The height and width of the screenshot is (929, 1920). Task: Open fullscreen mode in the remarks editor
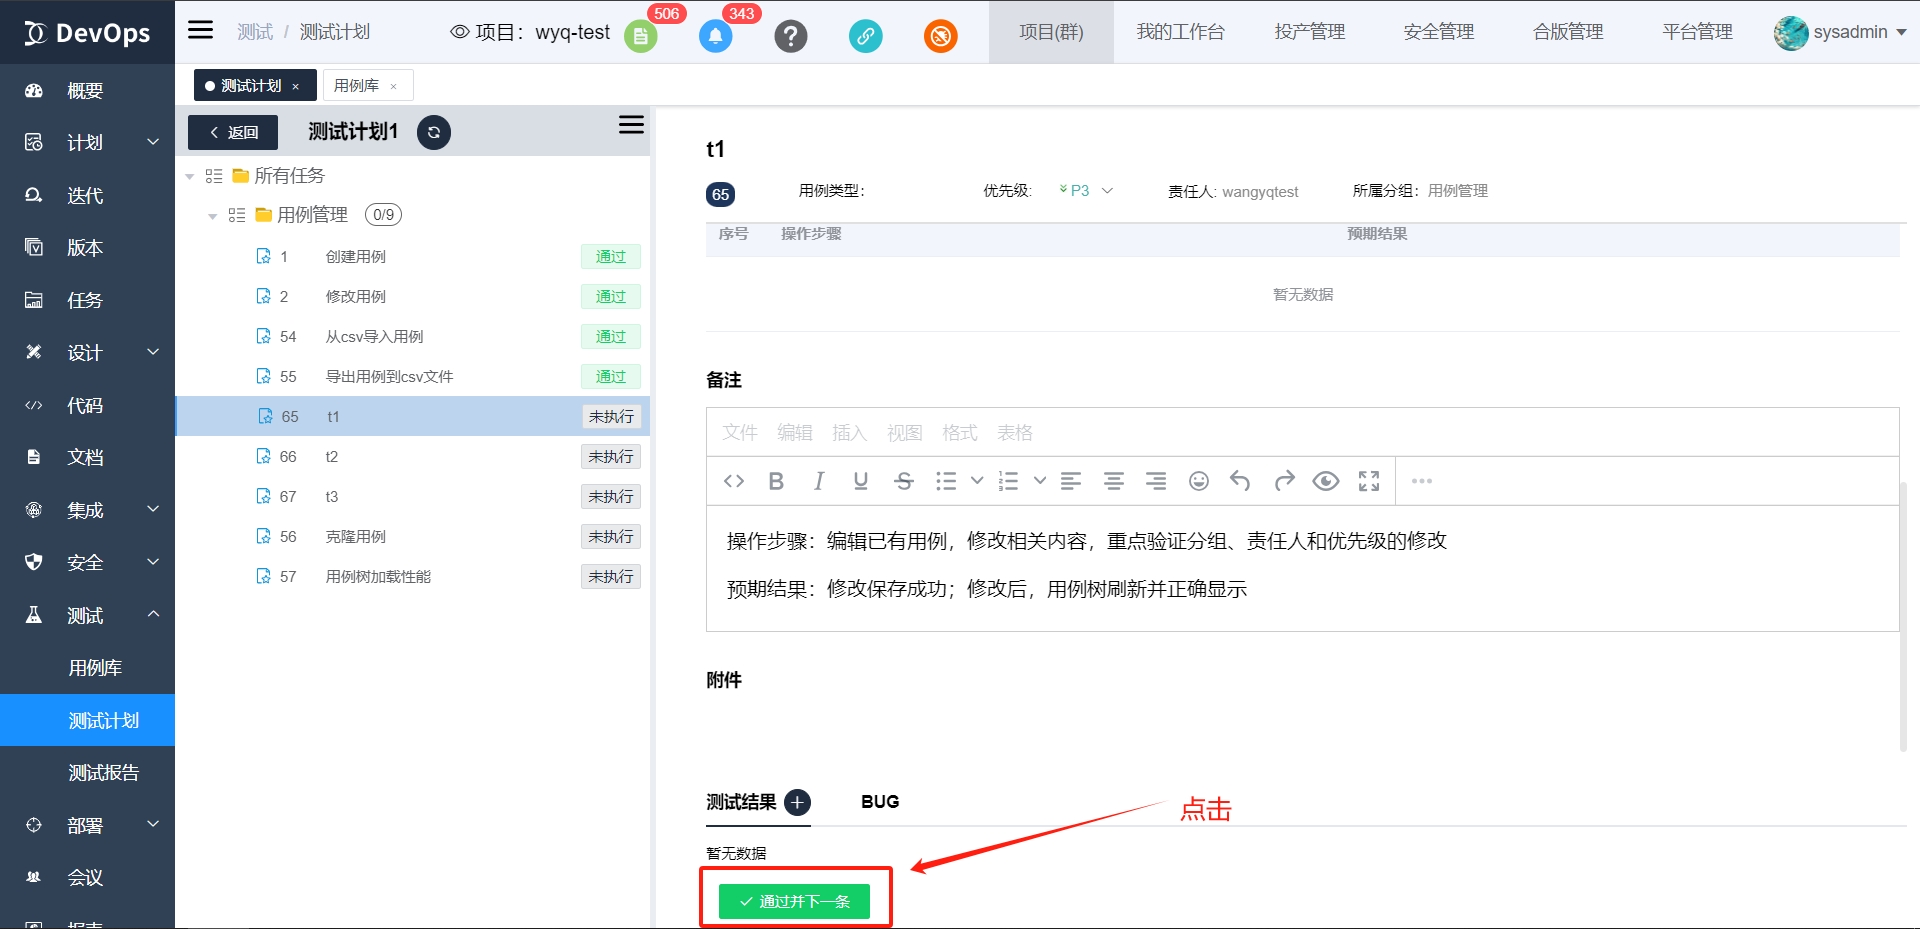coord(1368,481)
